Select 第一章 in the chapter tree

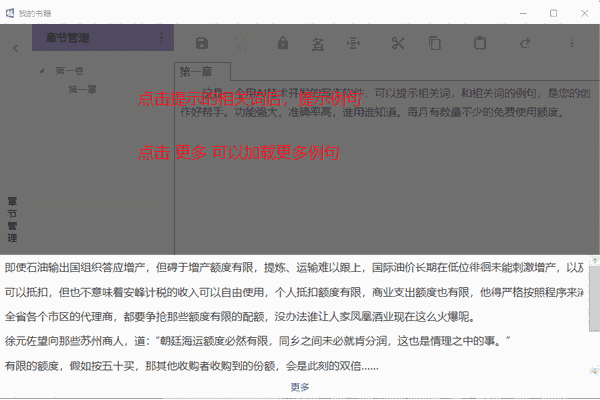tap(82, 90)
